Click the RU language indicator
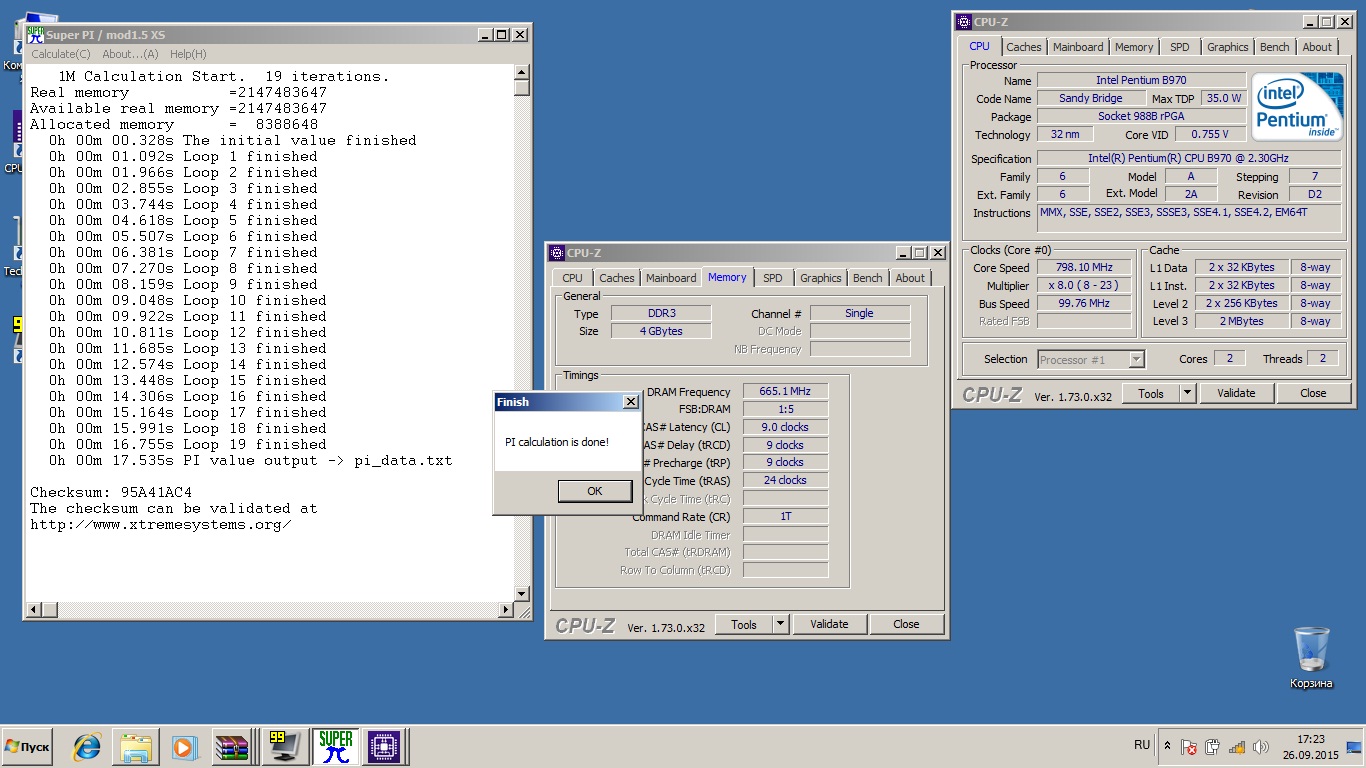Image resolution: width=1366 pixels, height=768 pixels. coord(1142,745)
